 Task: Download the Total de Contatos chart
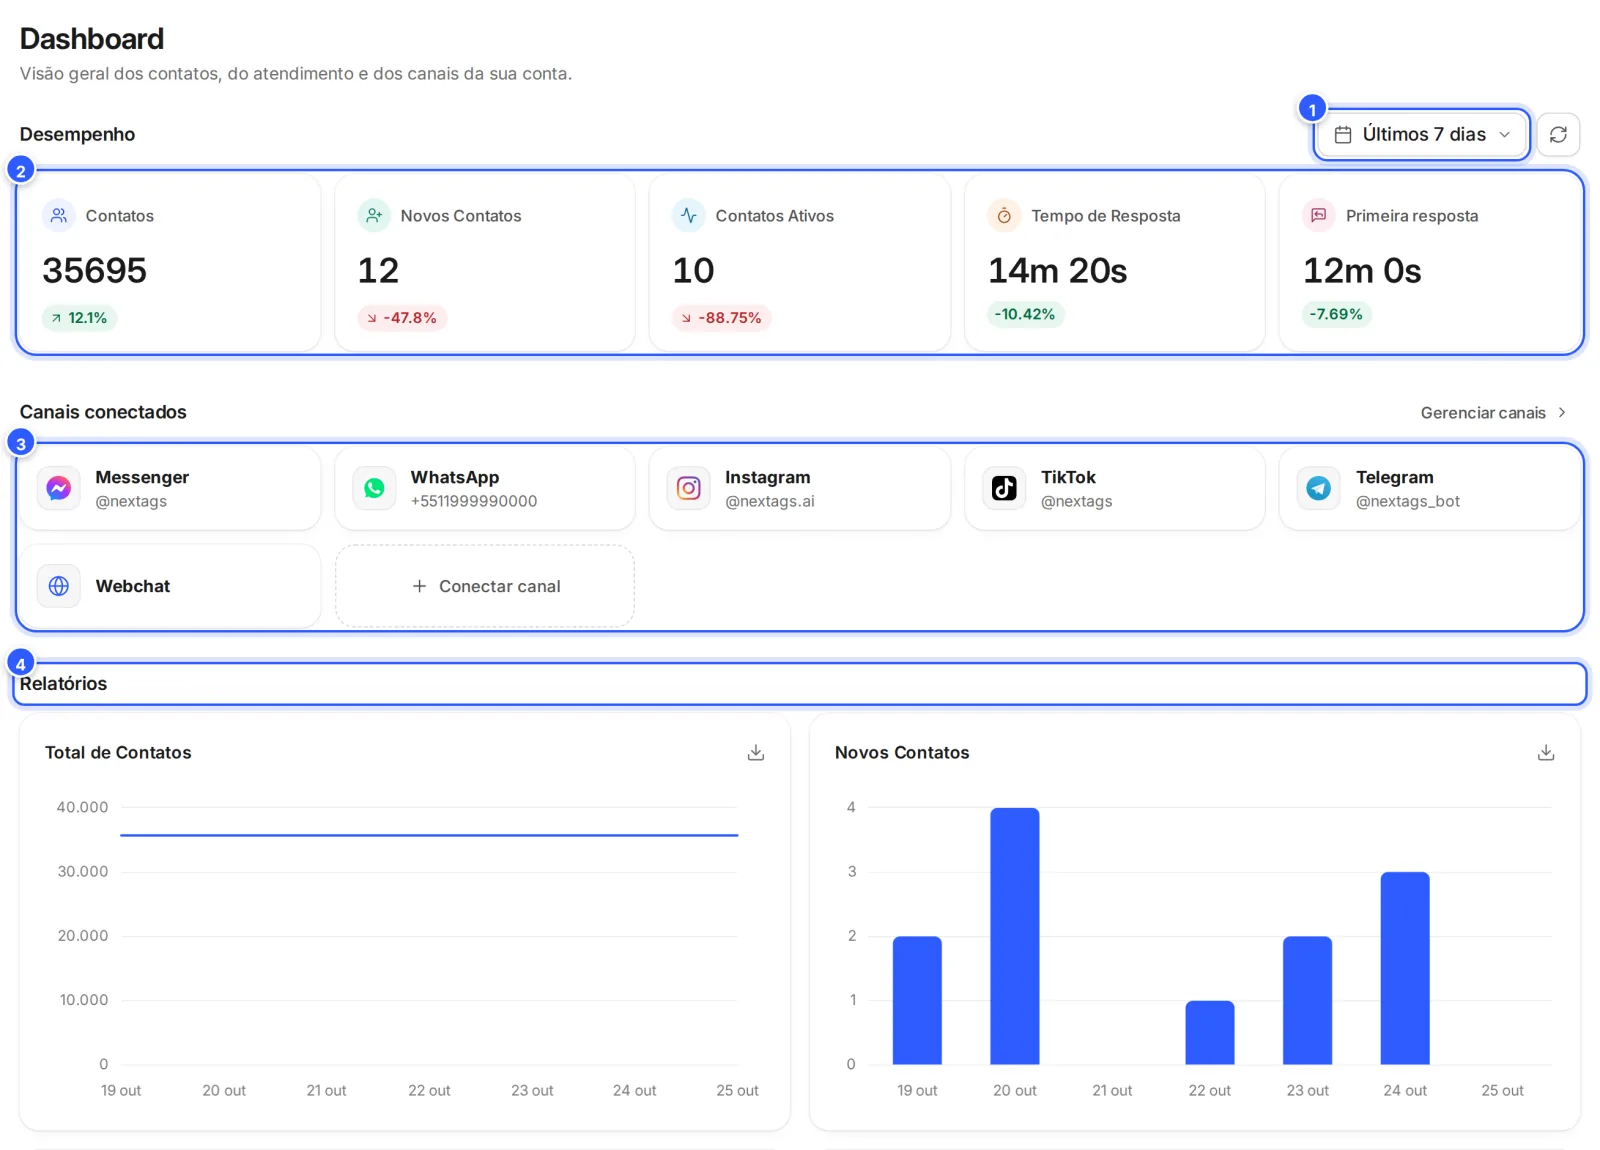point(756,753)
